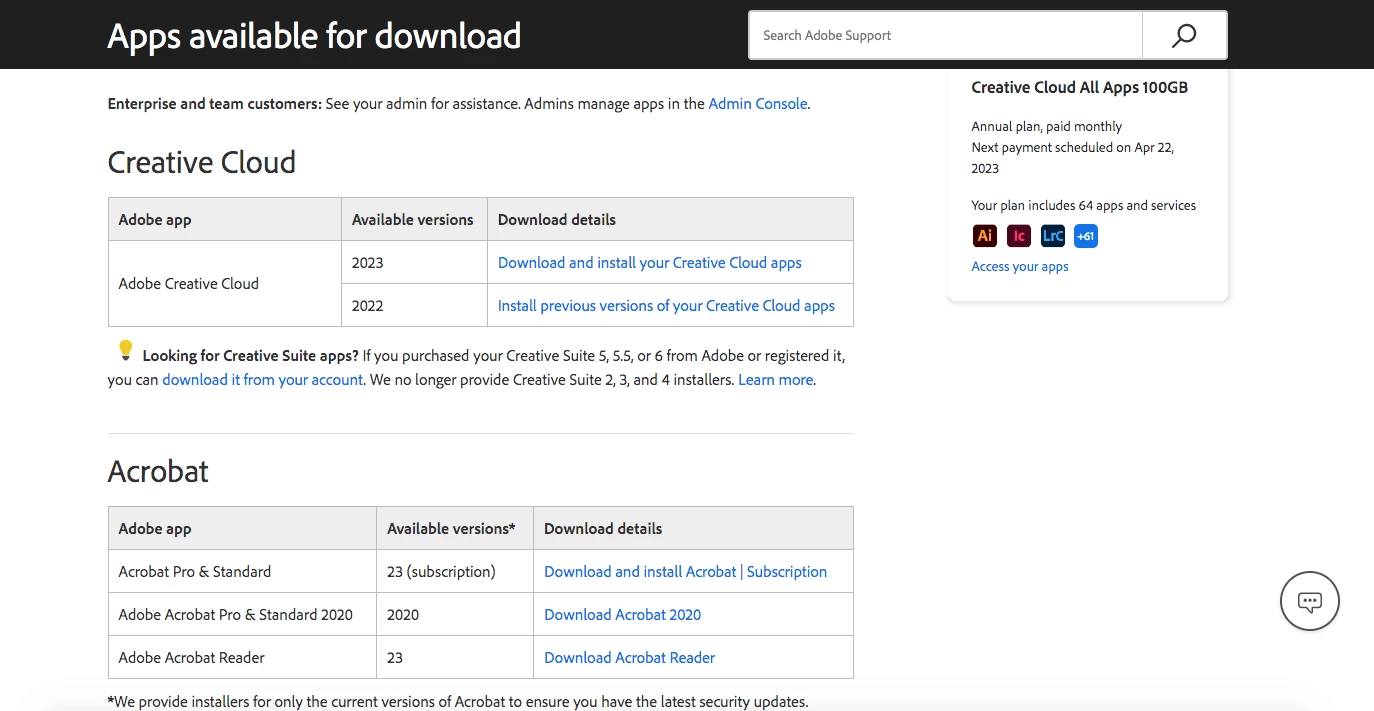The width and height of the screenshot is (1374, 711).
Task: Click the search magnifier icon button
Action: click(x=1184, y=35)
